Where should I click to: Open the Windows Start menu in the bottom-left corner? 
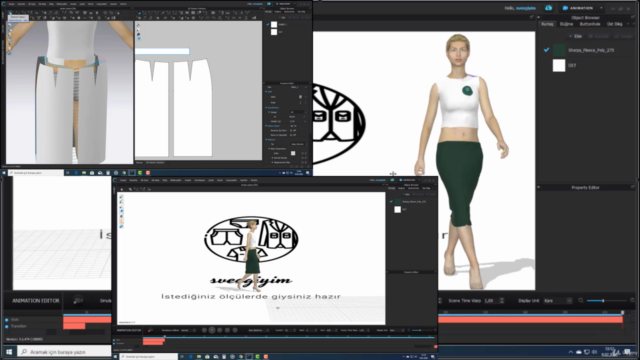(x=9, y=351)
